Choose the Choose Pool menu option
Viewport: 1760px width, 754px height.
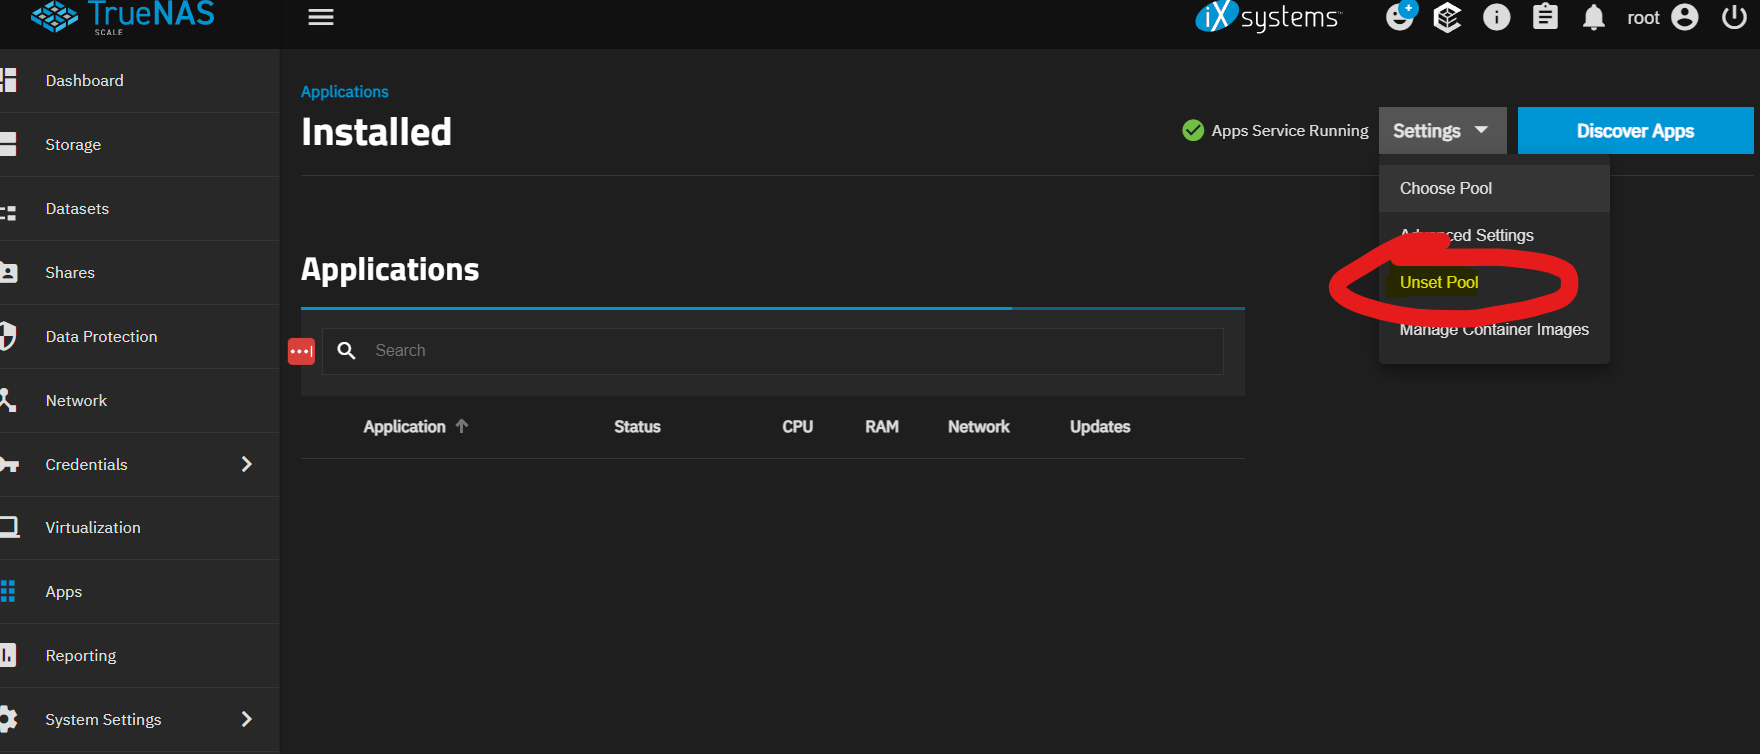coord(1446,189)
